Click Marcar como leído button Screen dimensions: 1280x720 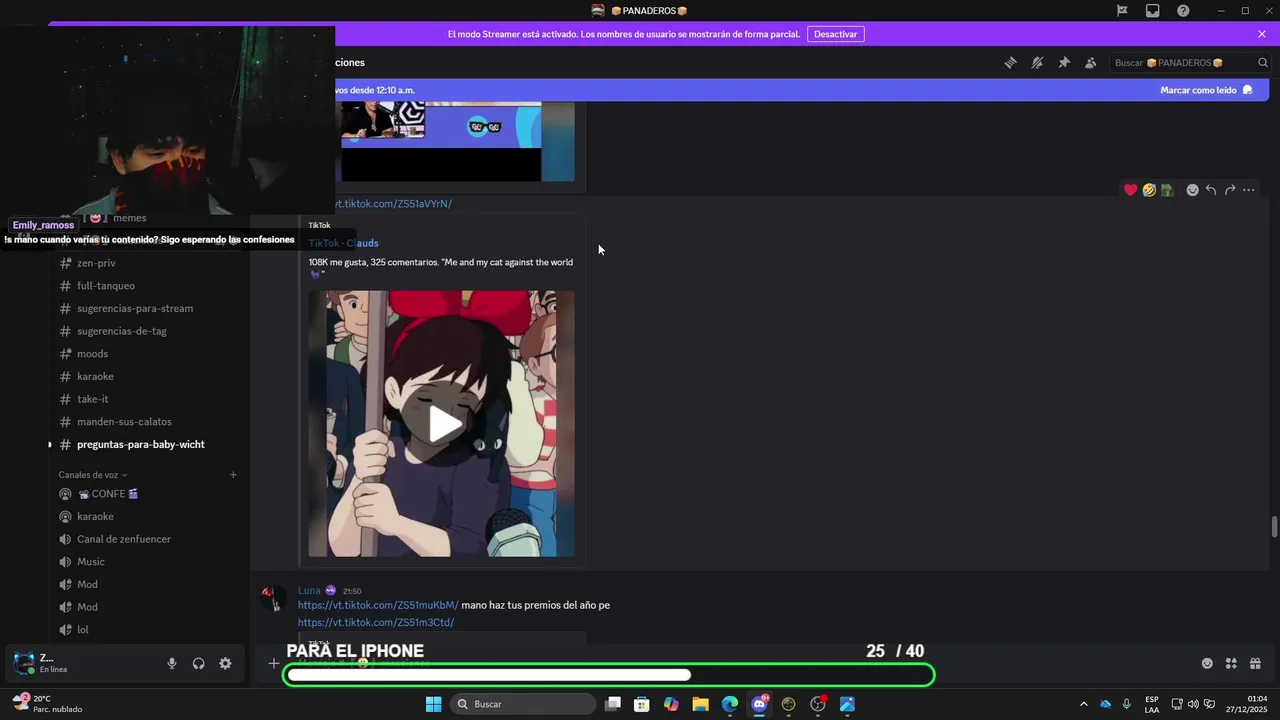click(x=1206, y=90)
